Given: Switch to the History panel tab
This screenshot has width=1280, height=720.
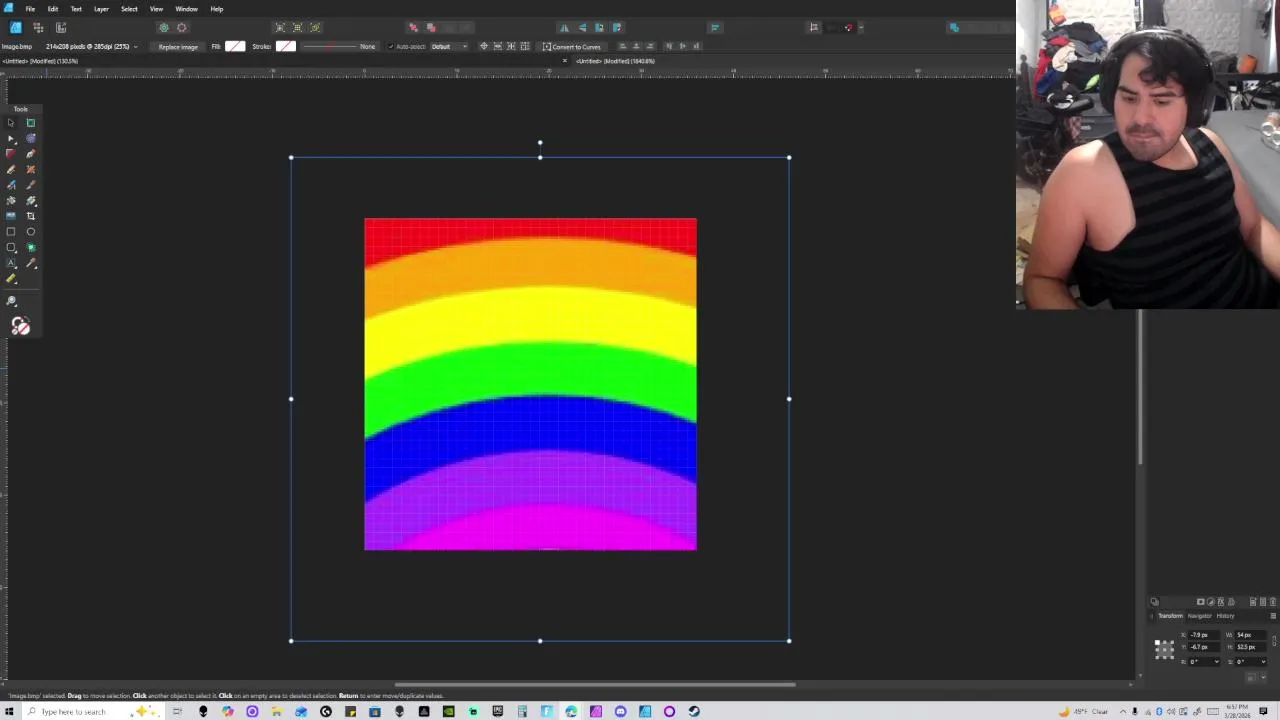Looking at the screenshot, I should coord(1225,616).
